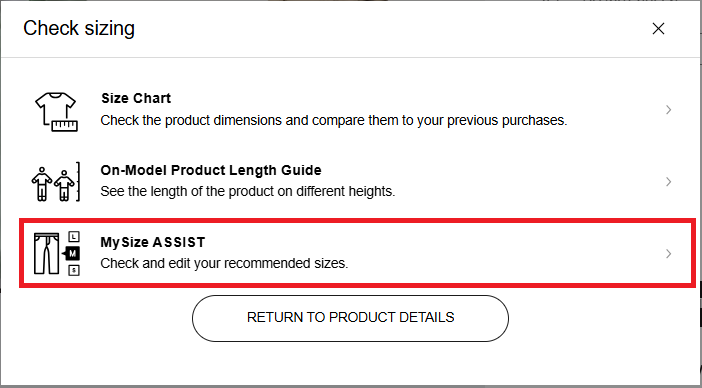Screen dimensions: 702x388
Task: Expand the Size Chart row chevron
Action: 668,110
